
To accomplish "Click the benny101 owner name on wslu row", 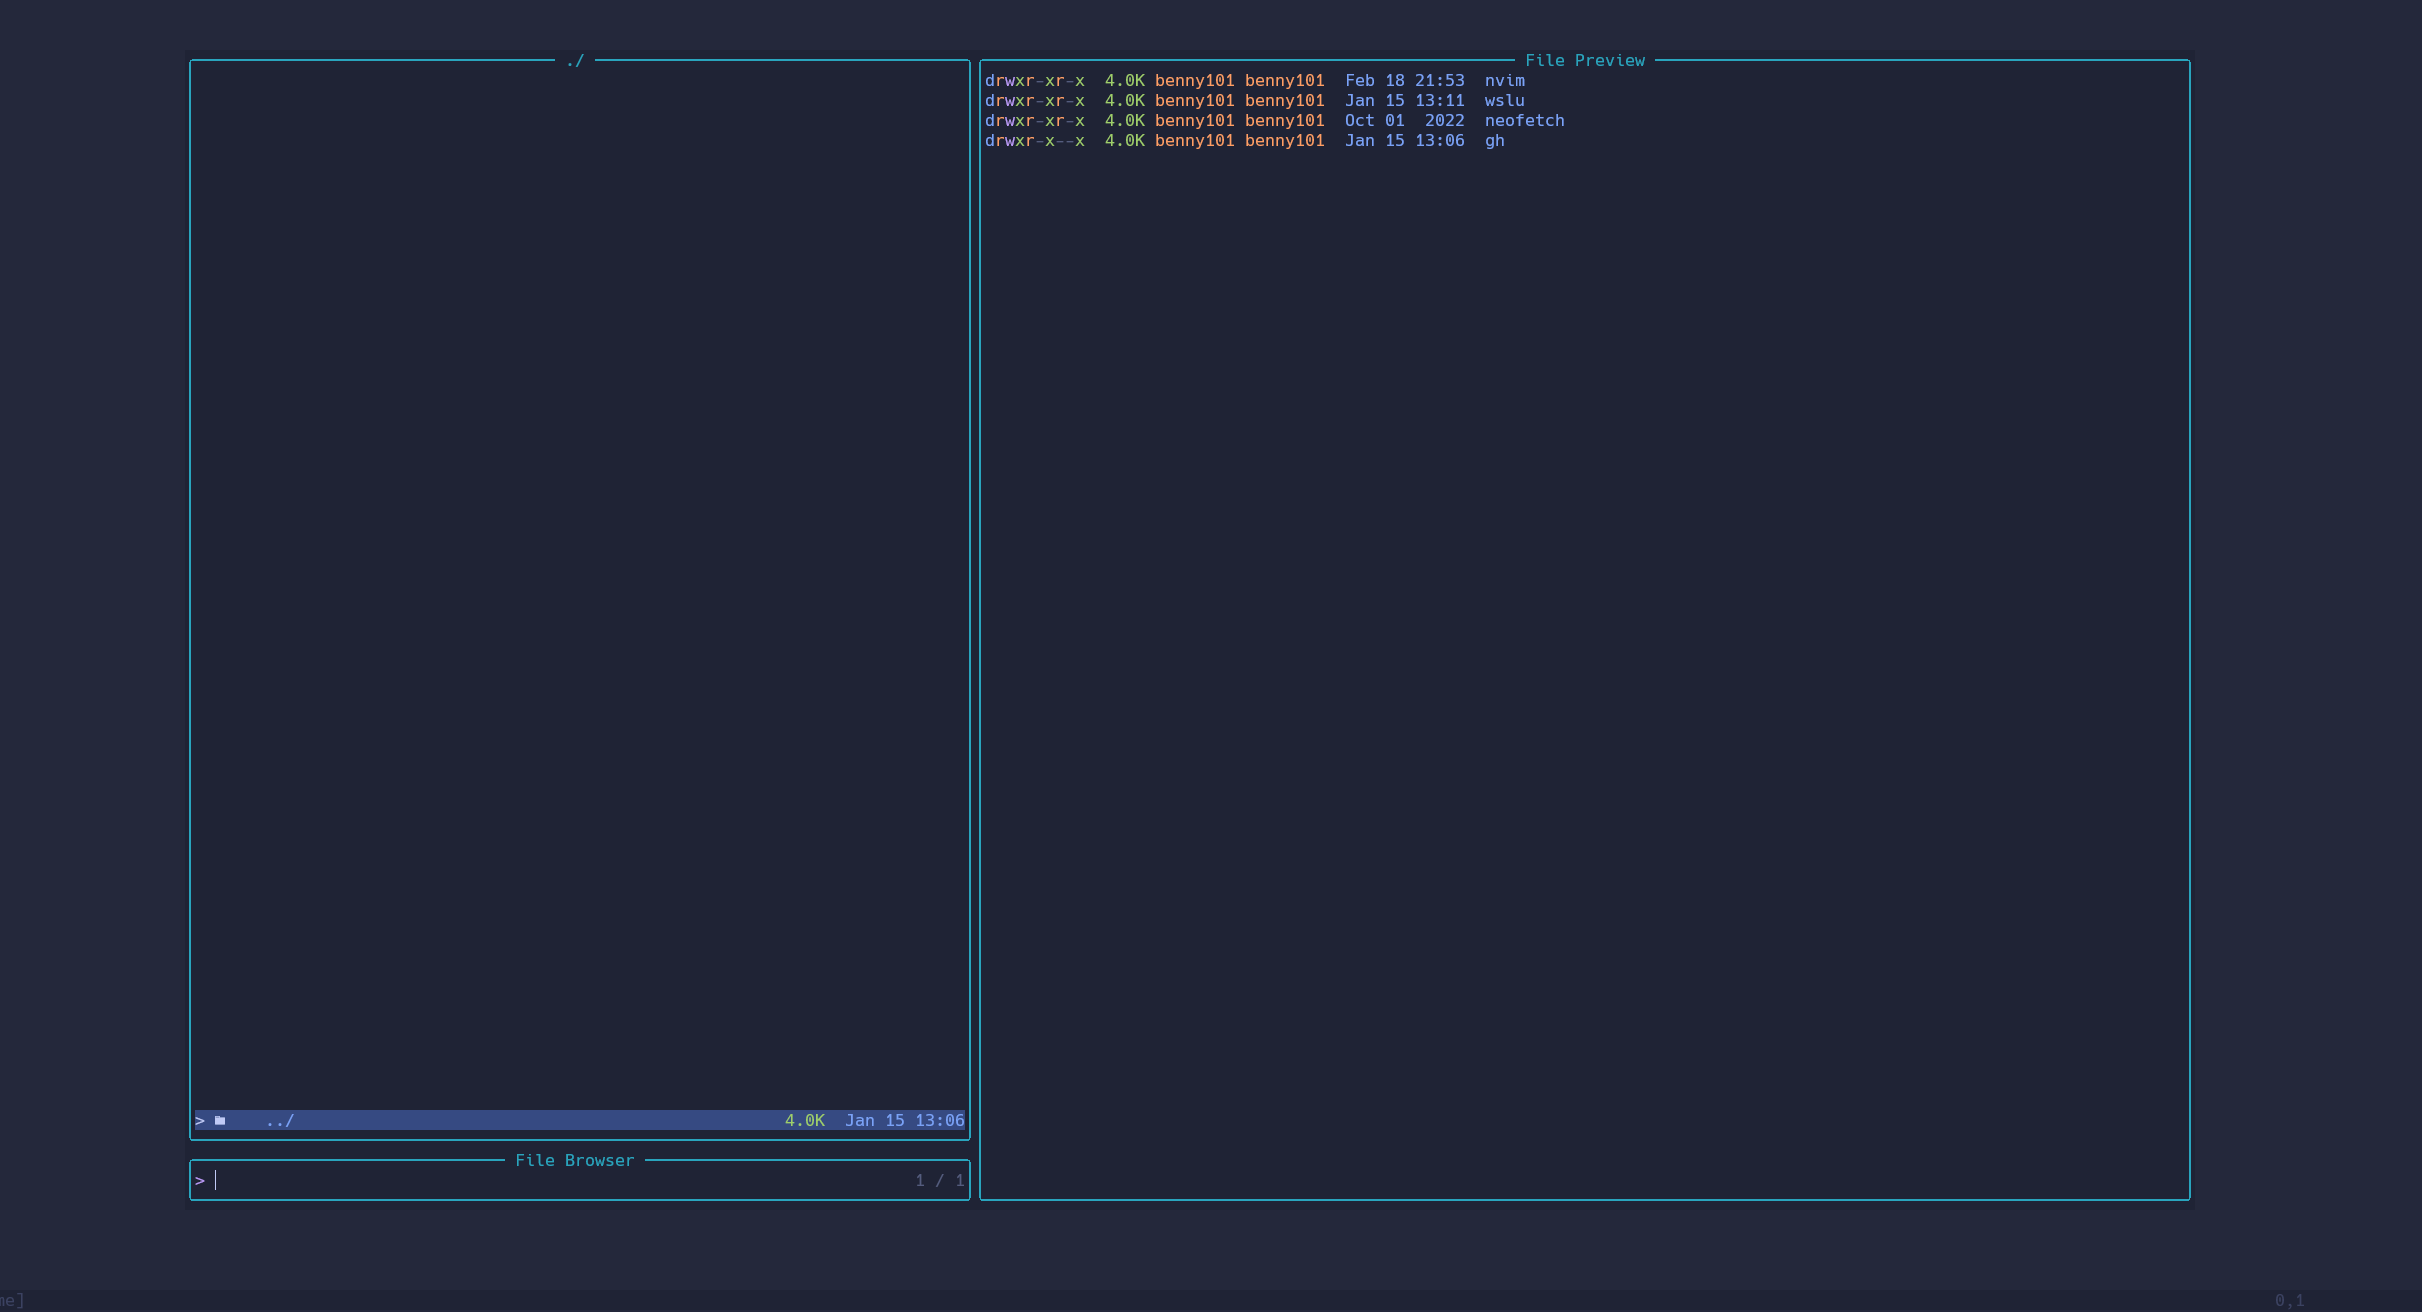I will [1194, 100].
